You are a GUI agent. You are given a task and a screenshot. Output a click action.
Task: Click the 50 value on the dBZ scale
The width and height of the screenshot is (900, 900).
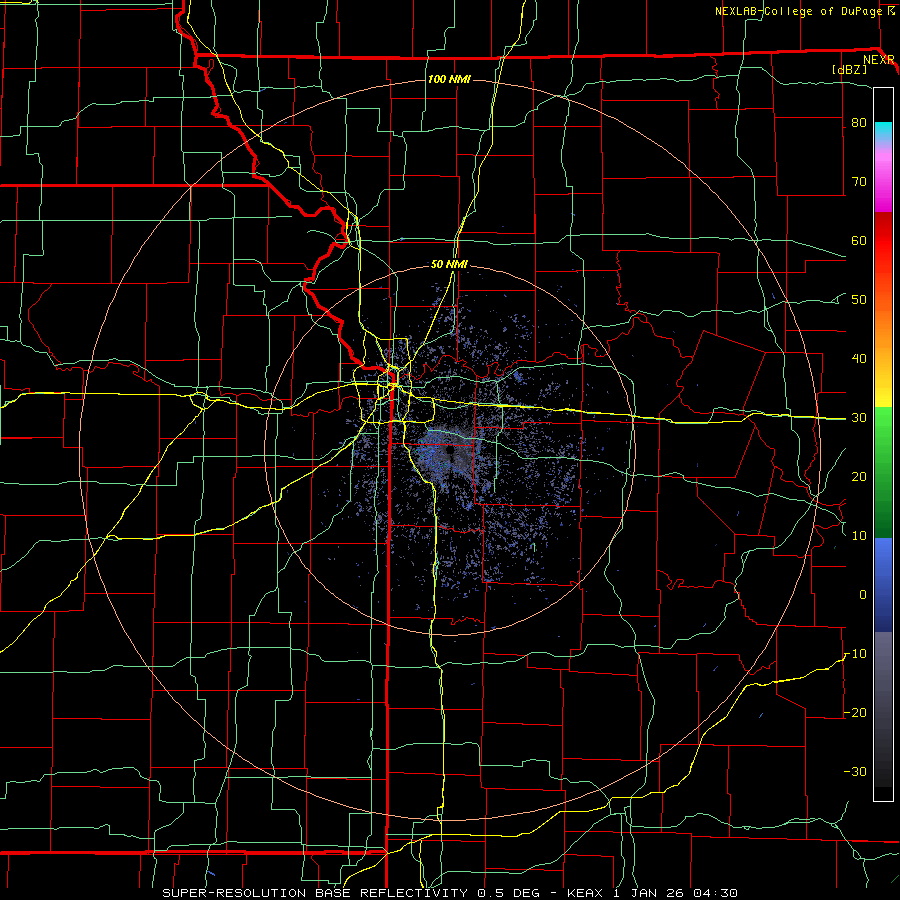[x=859, y=300]
